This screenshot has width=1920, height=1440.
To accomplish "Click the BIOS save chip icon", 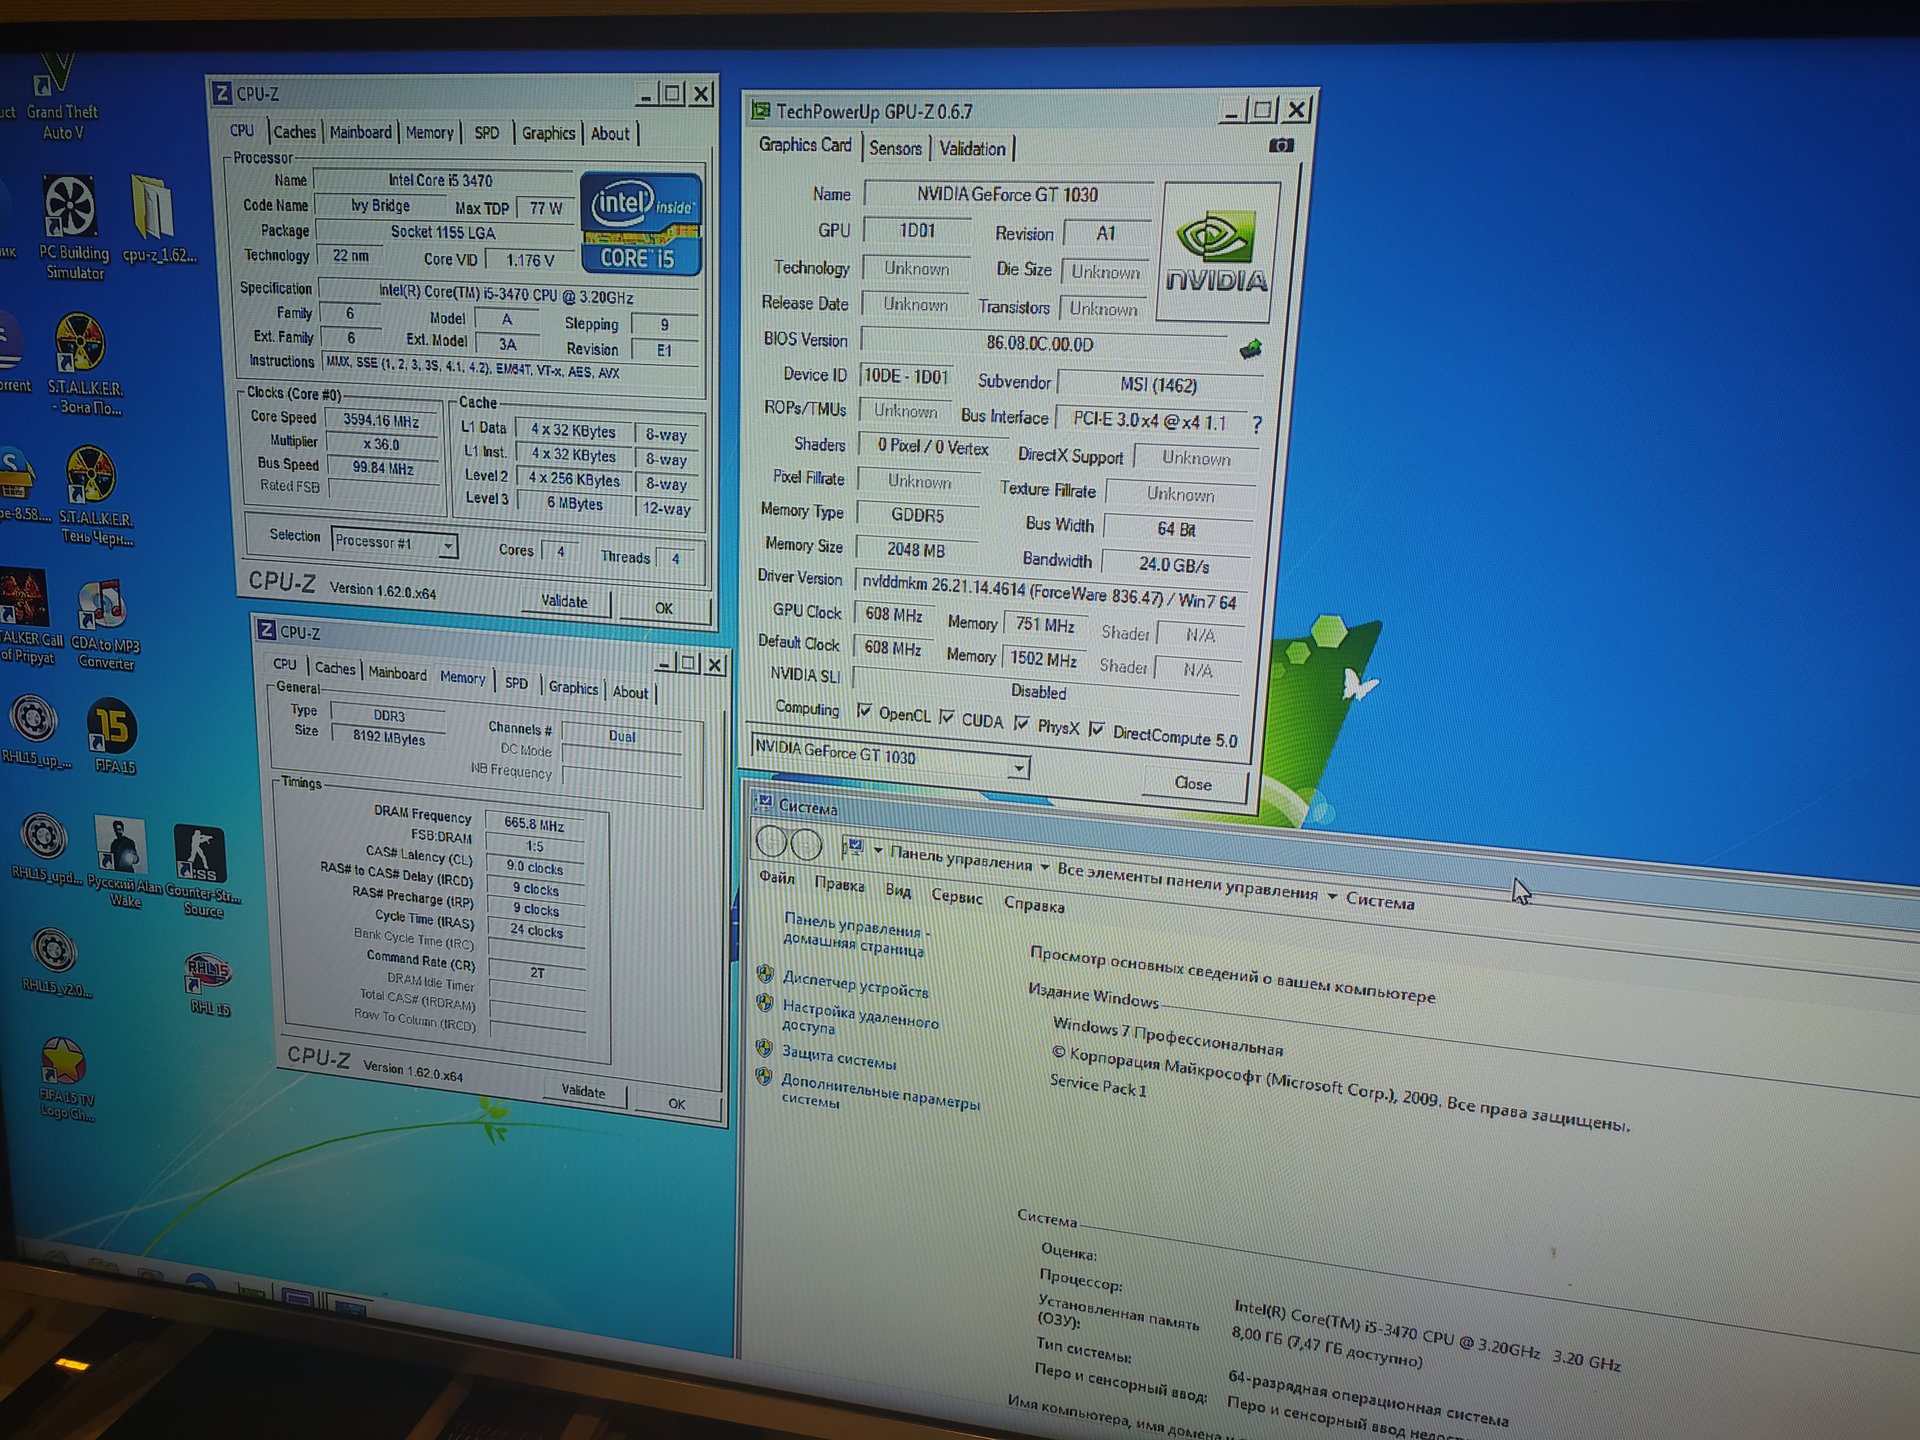I will pos(1250,349).
